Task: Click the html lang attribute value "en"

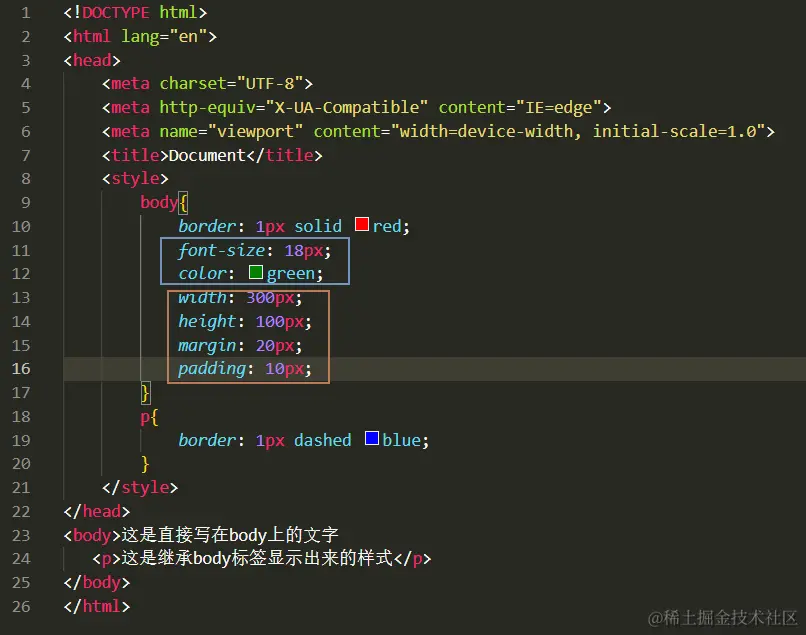Action: (185, 36)
